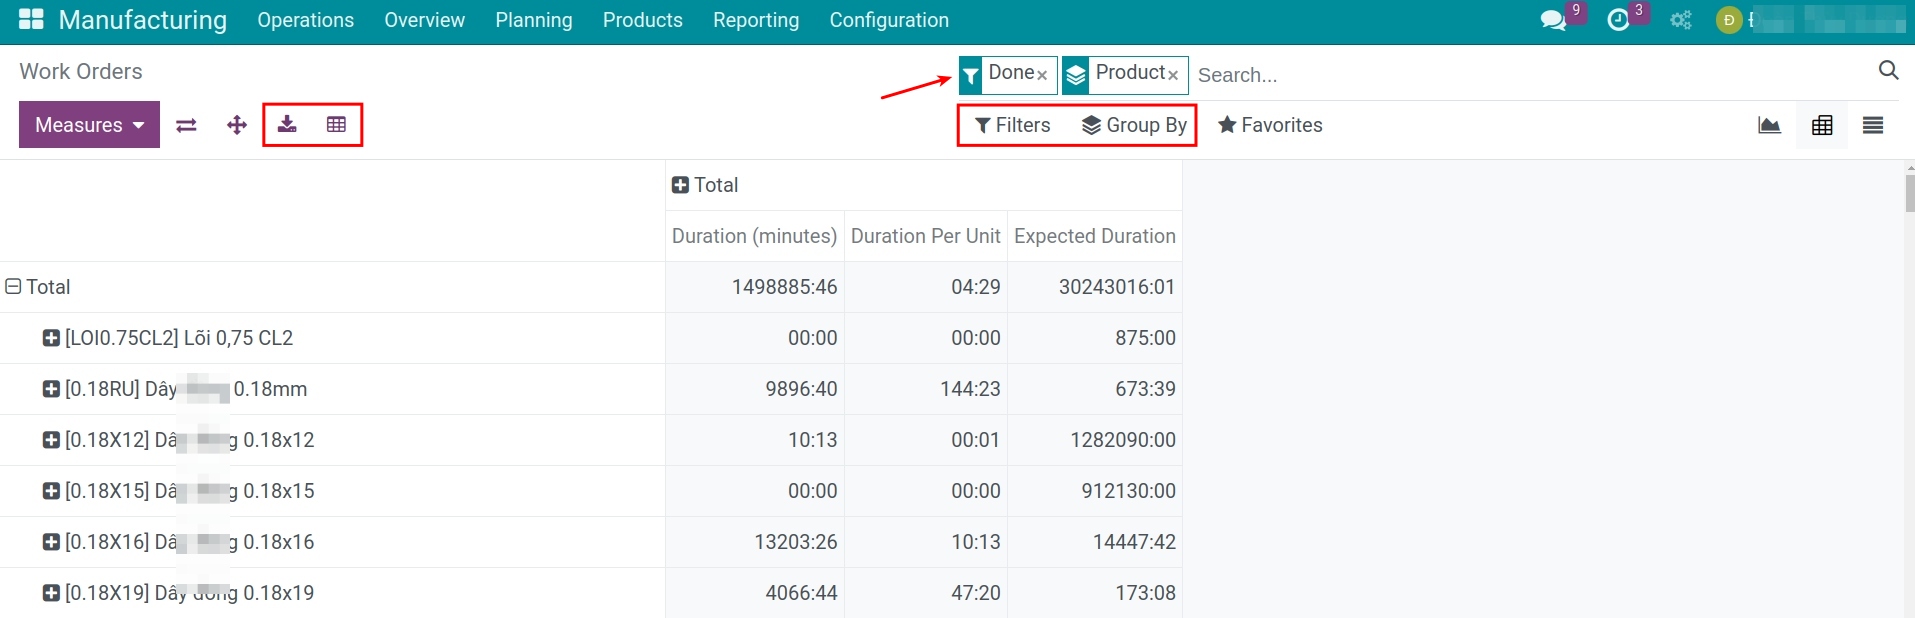Insert pivot into spreadsheet icon
1915x618 pixels.
click(x=336, y=124)
